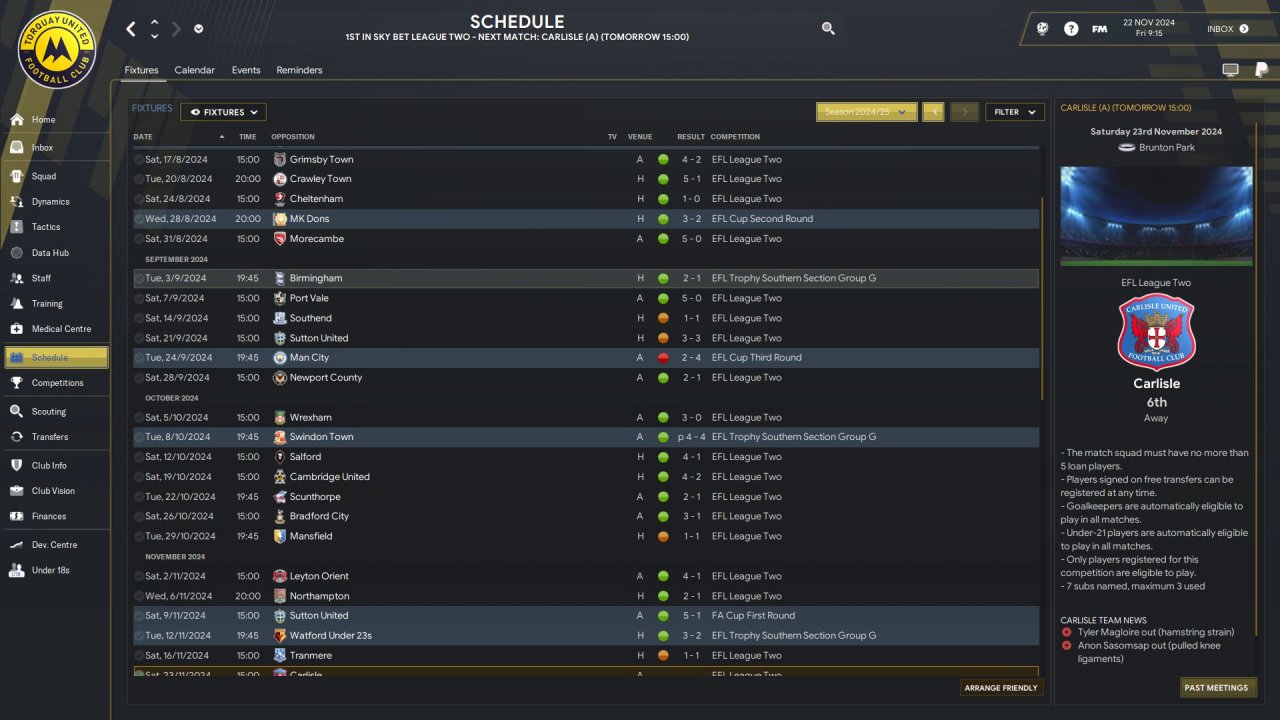Tick the checkbox for the Man City fixture
The width and height of the screenshot is (1280, 720).
[139, 358]
